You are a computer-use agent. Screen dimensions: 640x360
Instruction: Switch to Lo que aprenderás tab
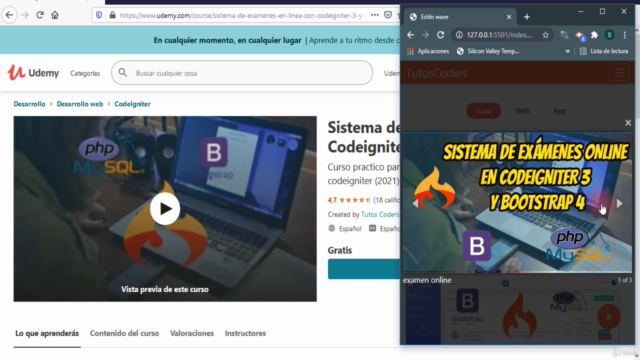click(47, 333)
